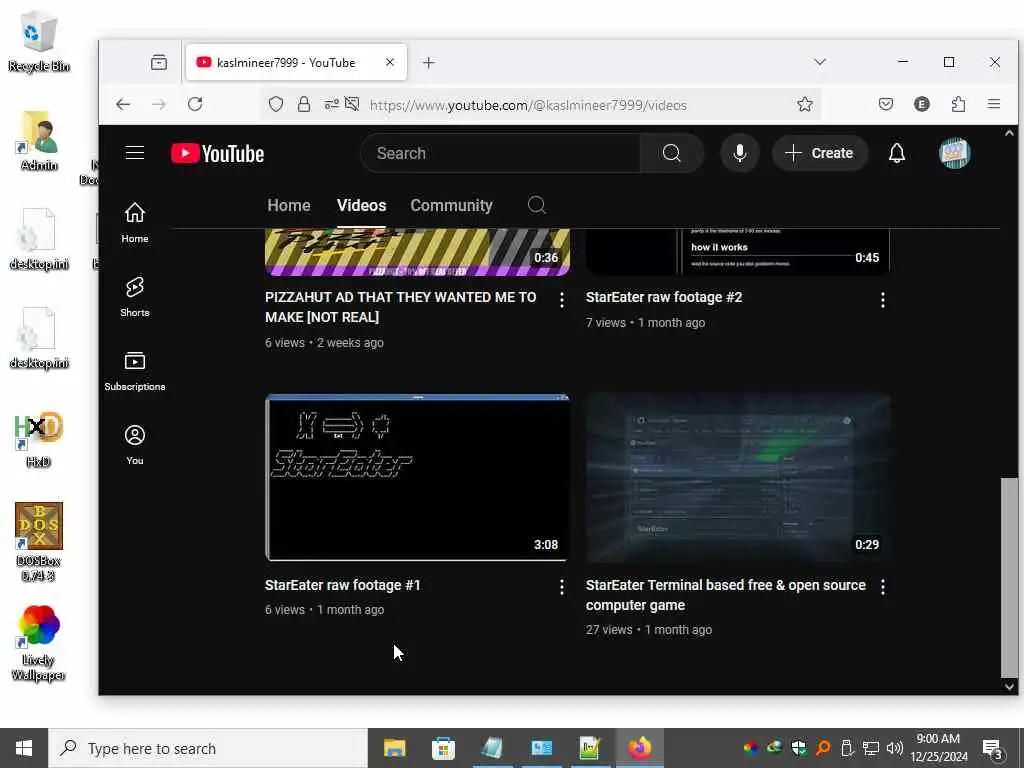Viewport: 1024px width, 768px height.
Task: Click the Create button
Action: (x=820, y=153)
